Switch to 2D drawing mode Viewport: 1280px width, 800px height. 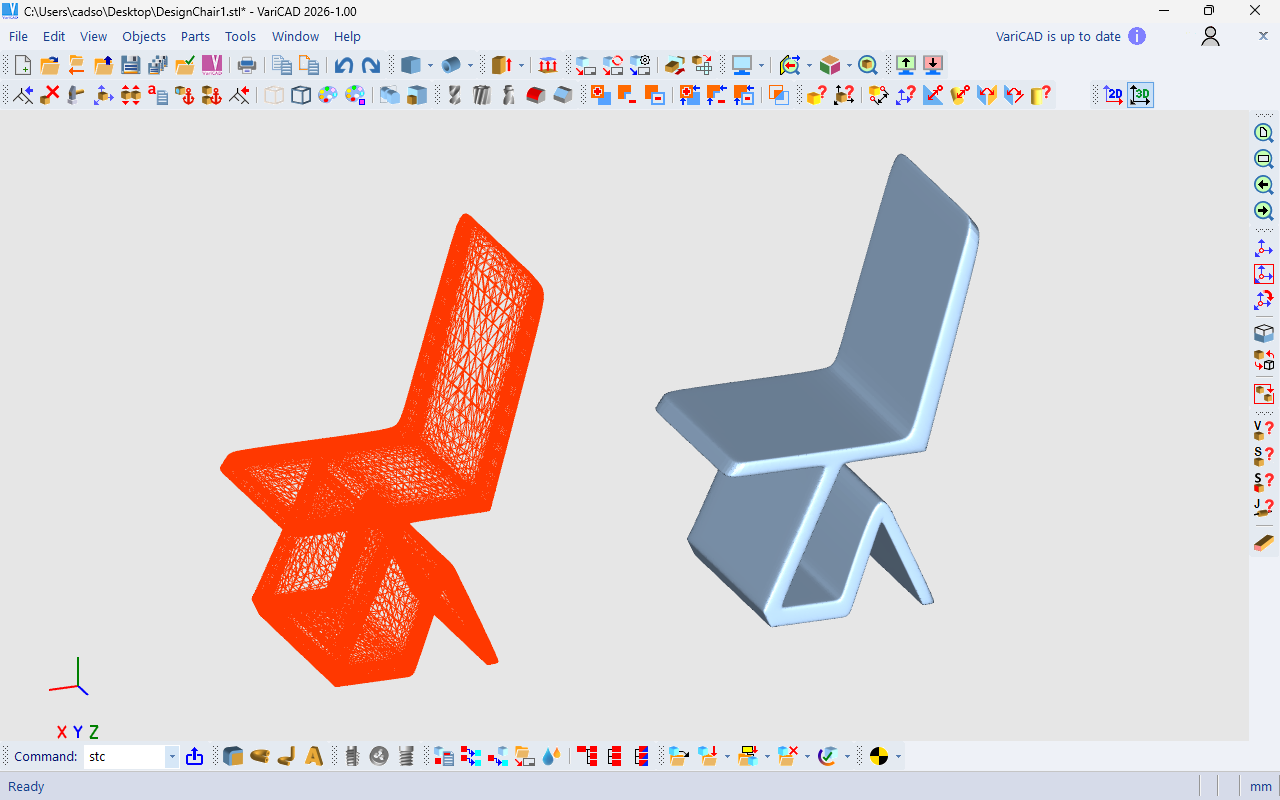tap(1113, 95)
